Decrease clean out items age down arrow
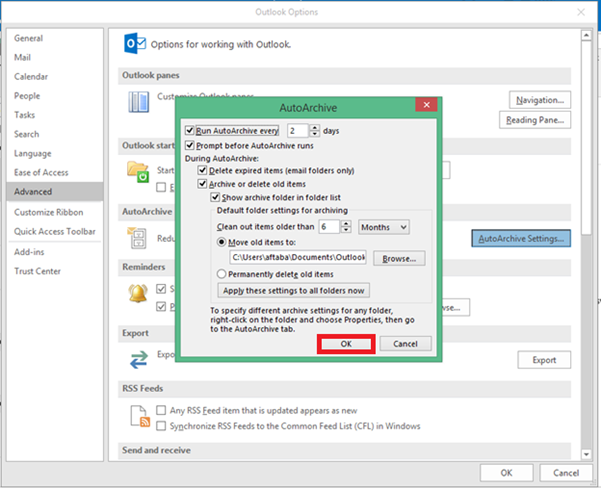This screenshot has height=488, width=601. point(346,230)
